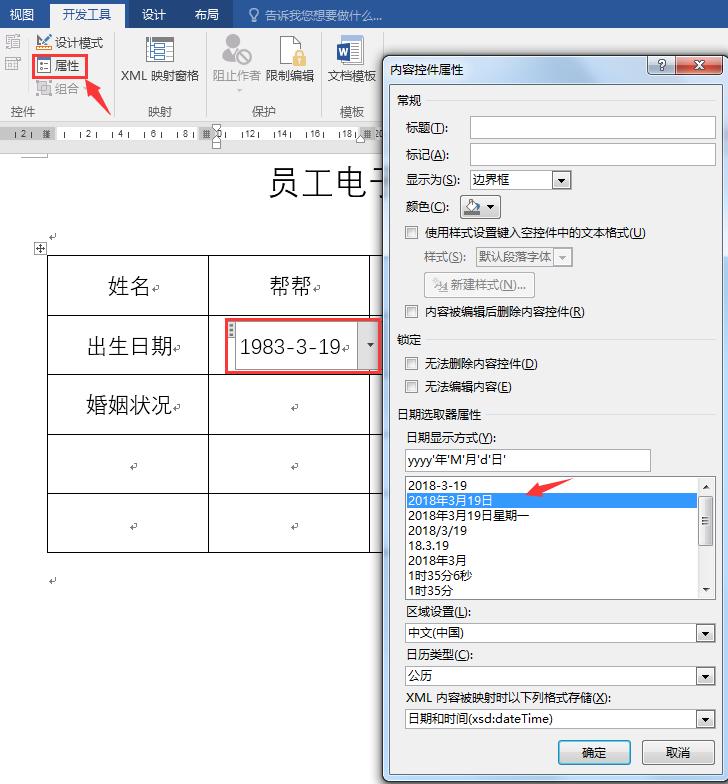728x784 pixels.
Task: Select date format 18.3.19
Action: pos(552,546)
